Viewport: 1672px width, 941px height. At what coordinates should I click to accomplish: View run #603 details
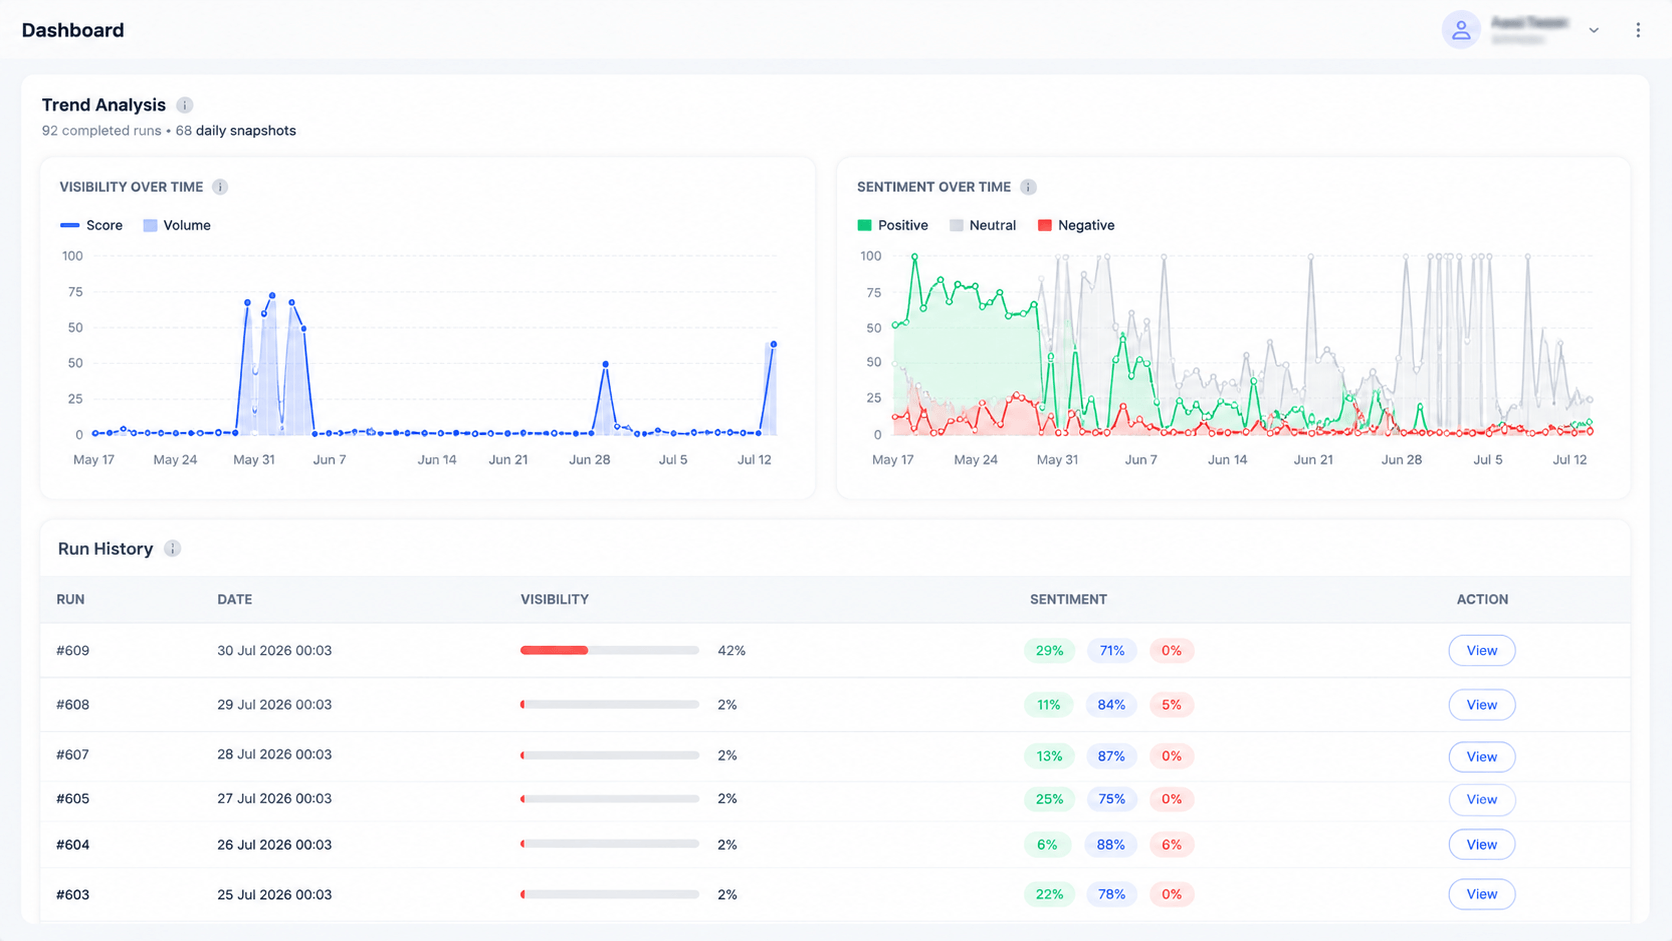(x=1482, y=894)
